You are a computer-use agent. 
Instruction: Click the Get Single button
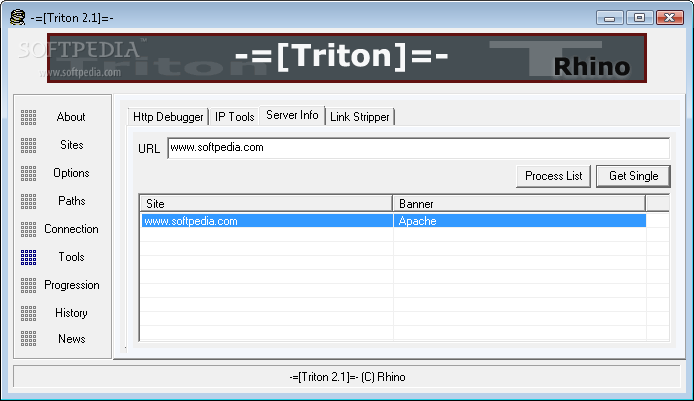click(633, 176)
